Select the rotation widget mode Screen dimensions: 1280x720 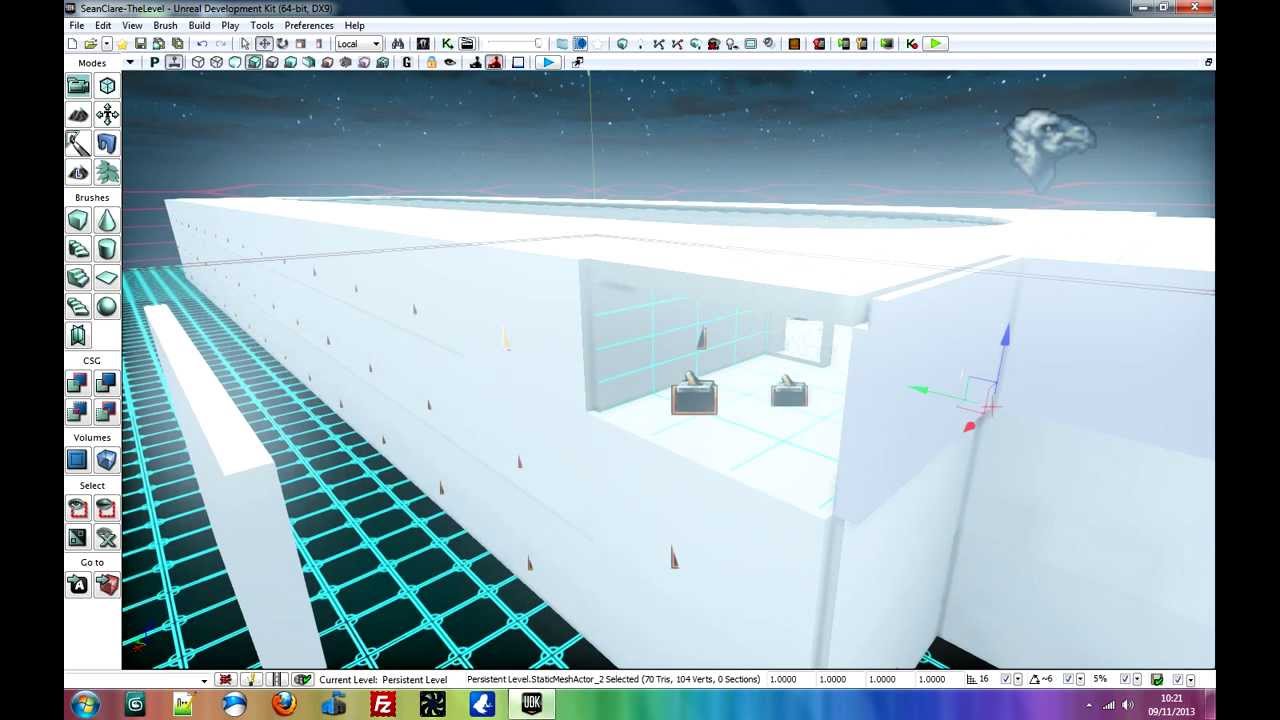point(282,44)
